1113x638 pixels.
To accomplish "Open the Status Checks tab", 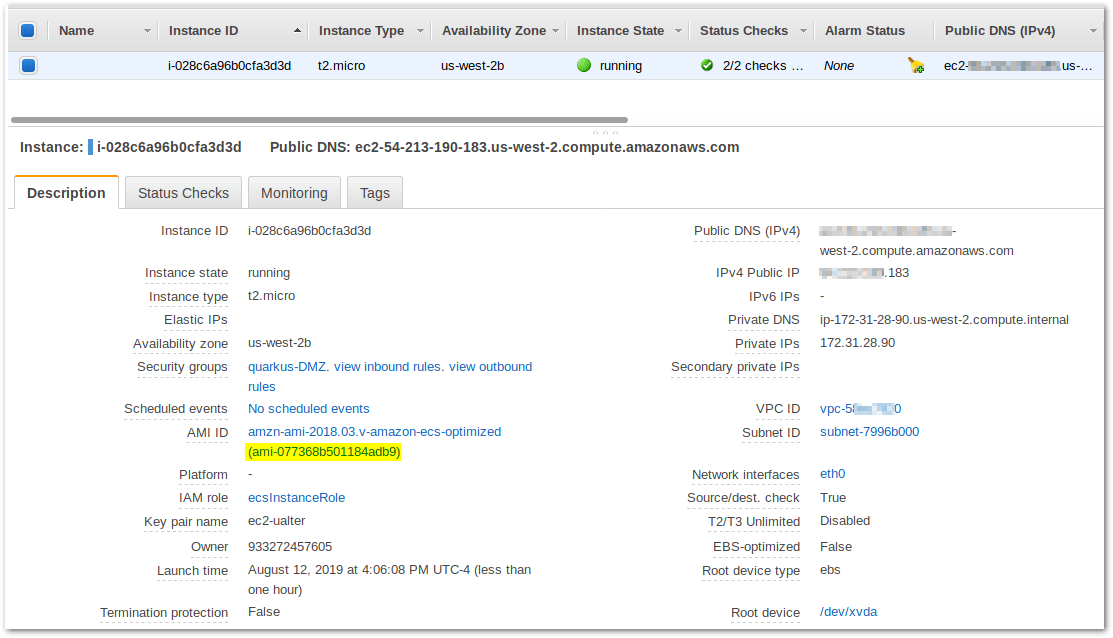I will pyautogui.click(x=183, y=192).
